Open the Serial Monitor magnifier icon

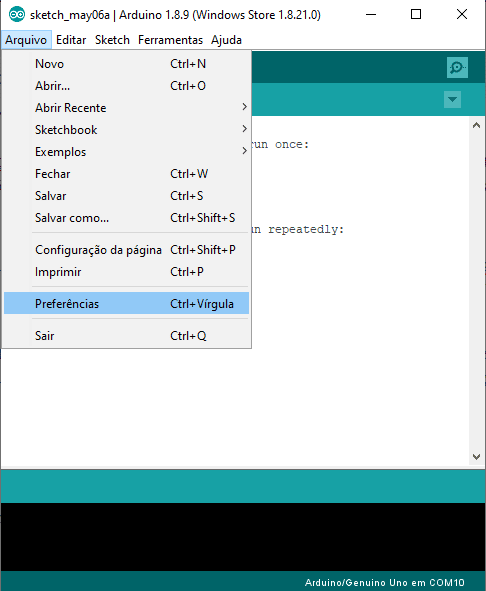[457, 67]
